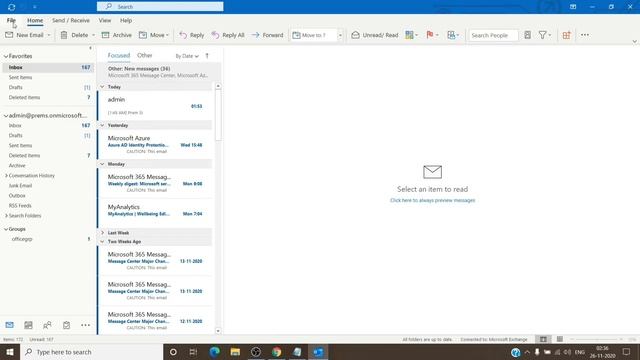Click Reply All in ribbon
Viewport: 640px width, 360px height.
[x=228, y=35]
